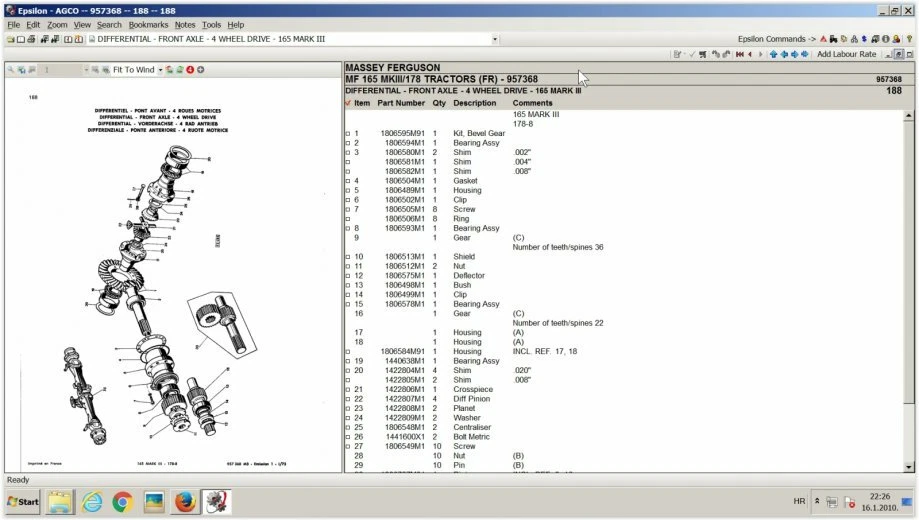This screenshot has height=520, width=919.
Task: Select part number 1806584M91 Housing row
Action: (624, 351)
